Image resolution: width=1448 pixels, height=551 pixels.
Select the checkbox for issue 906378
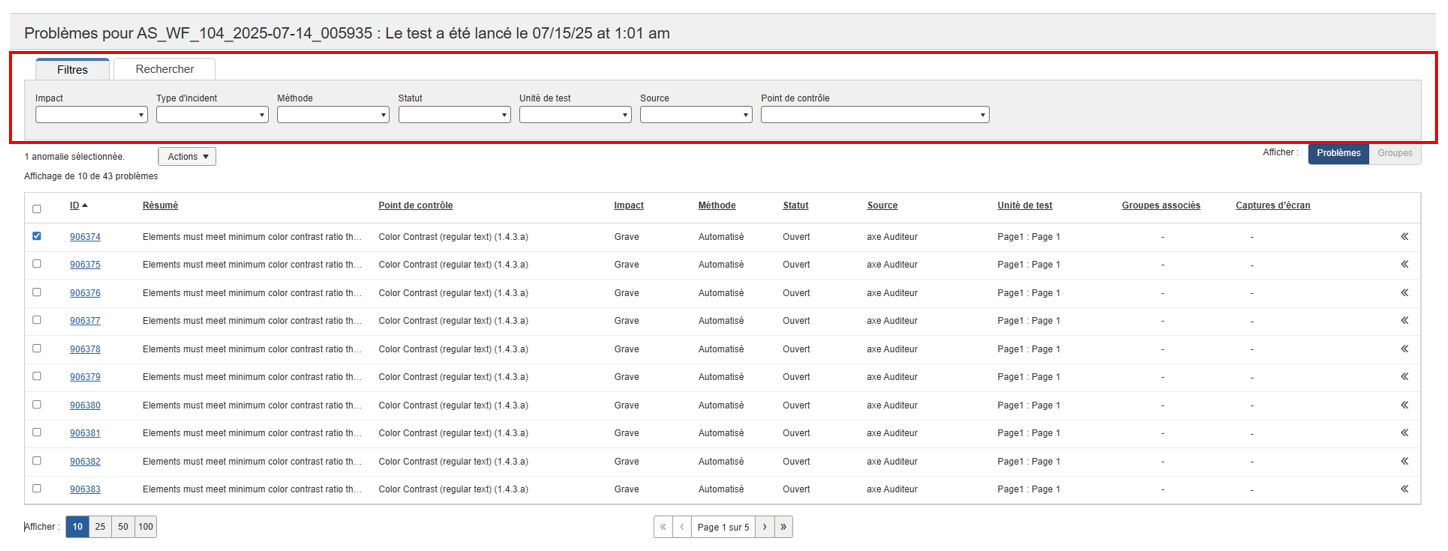37,348
